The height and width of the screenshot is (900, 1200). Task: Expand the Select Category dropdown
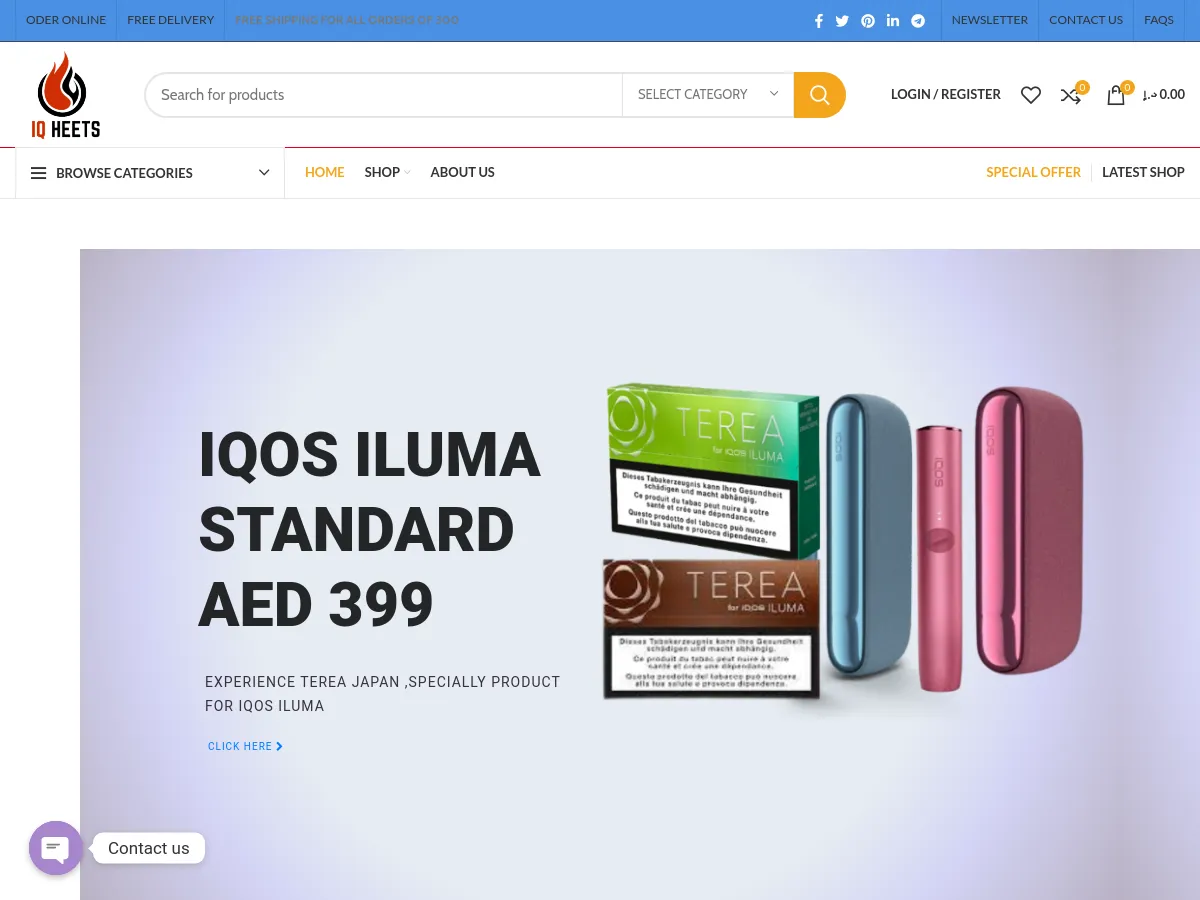(x=708, y=95)
